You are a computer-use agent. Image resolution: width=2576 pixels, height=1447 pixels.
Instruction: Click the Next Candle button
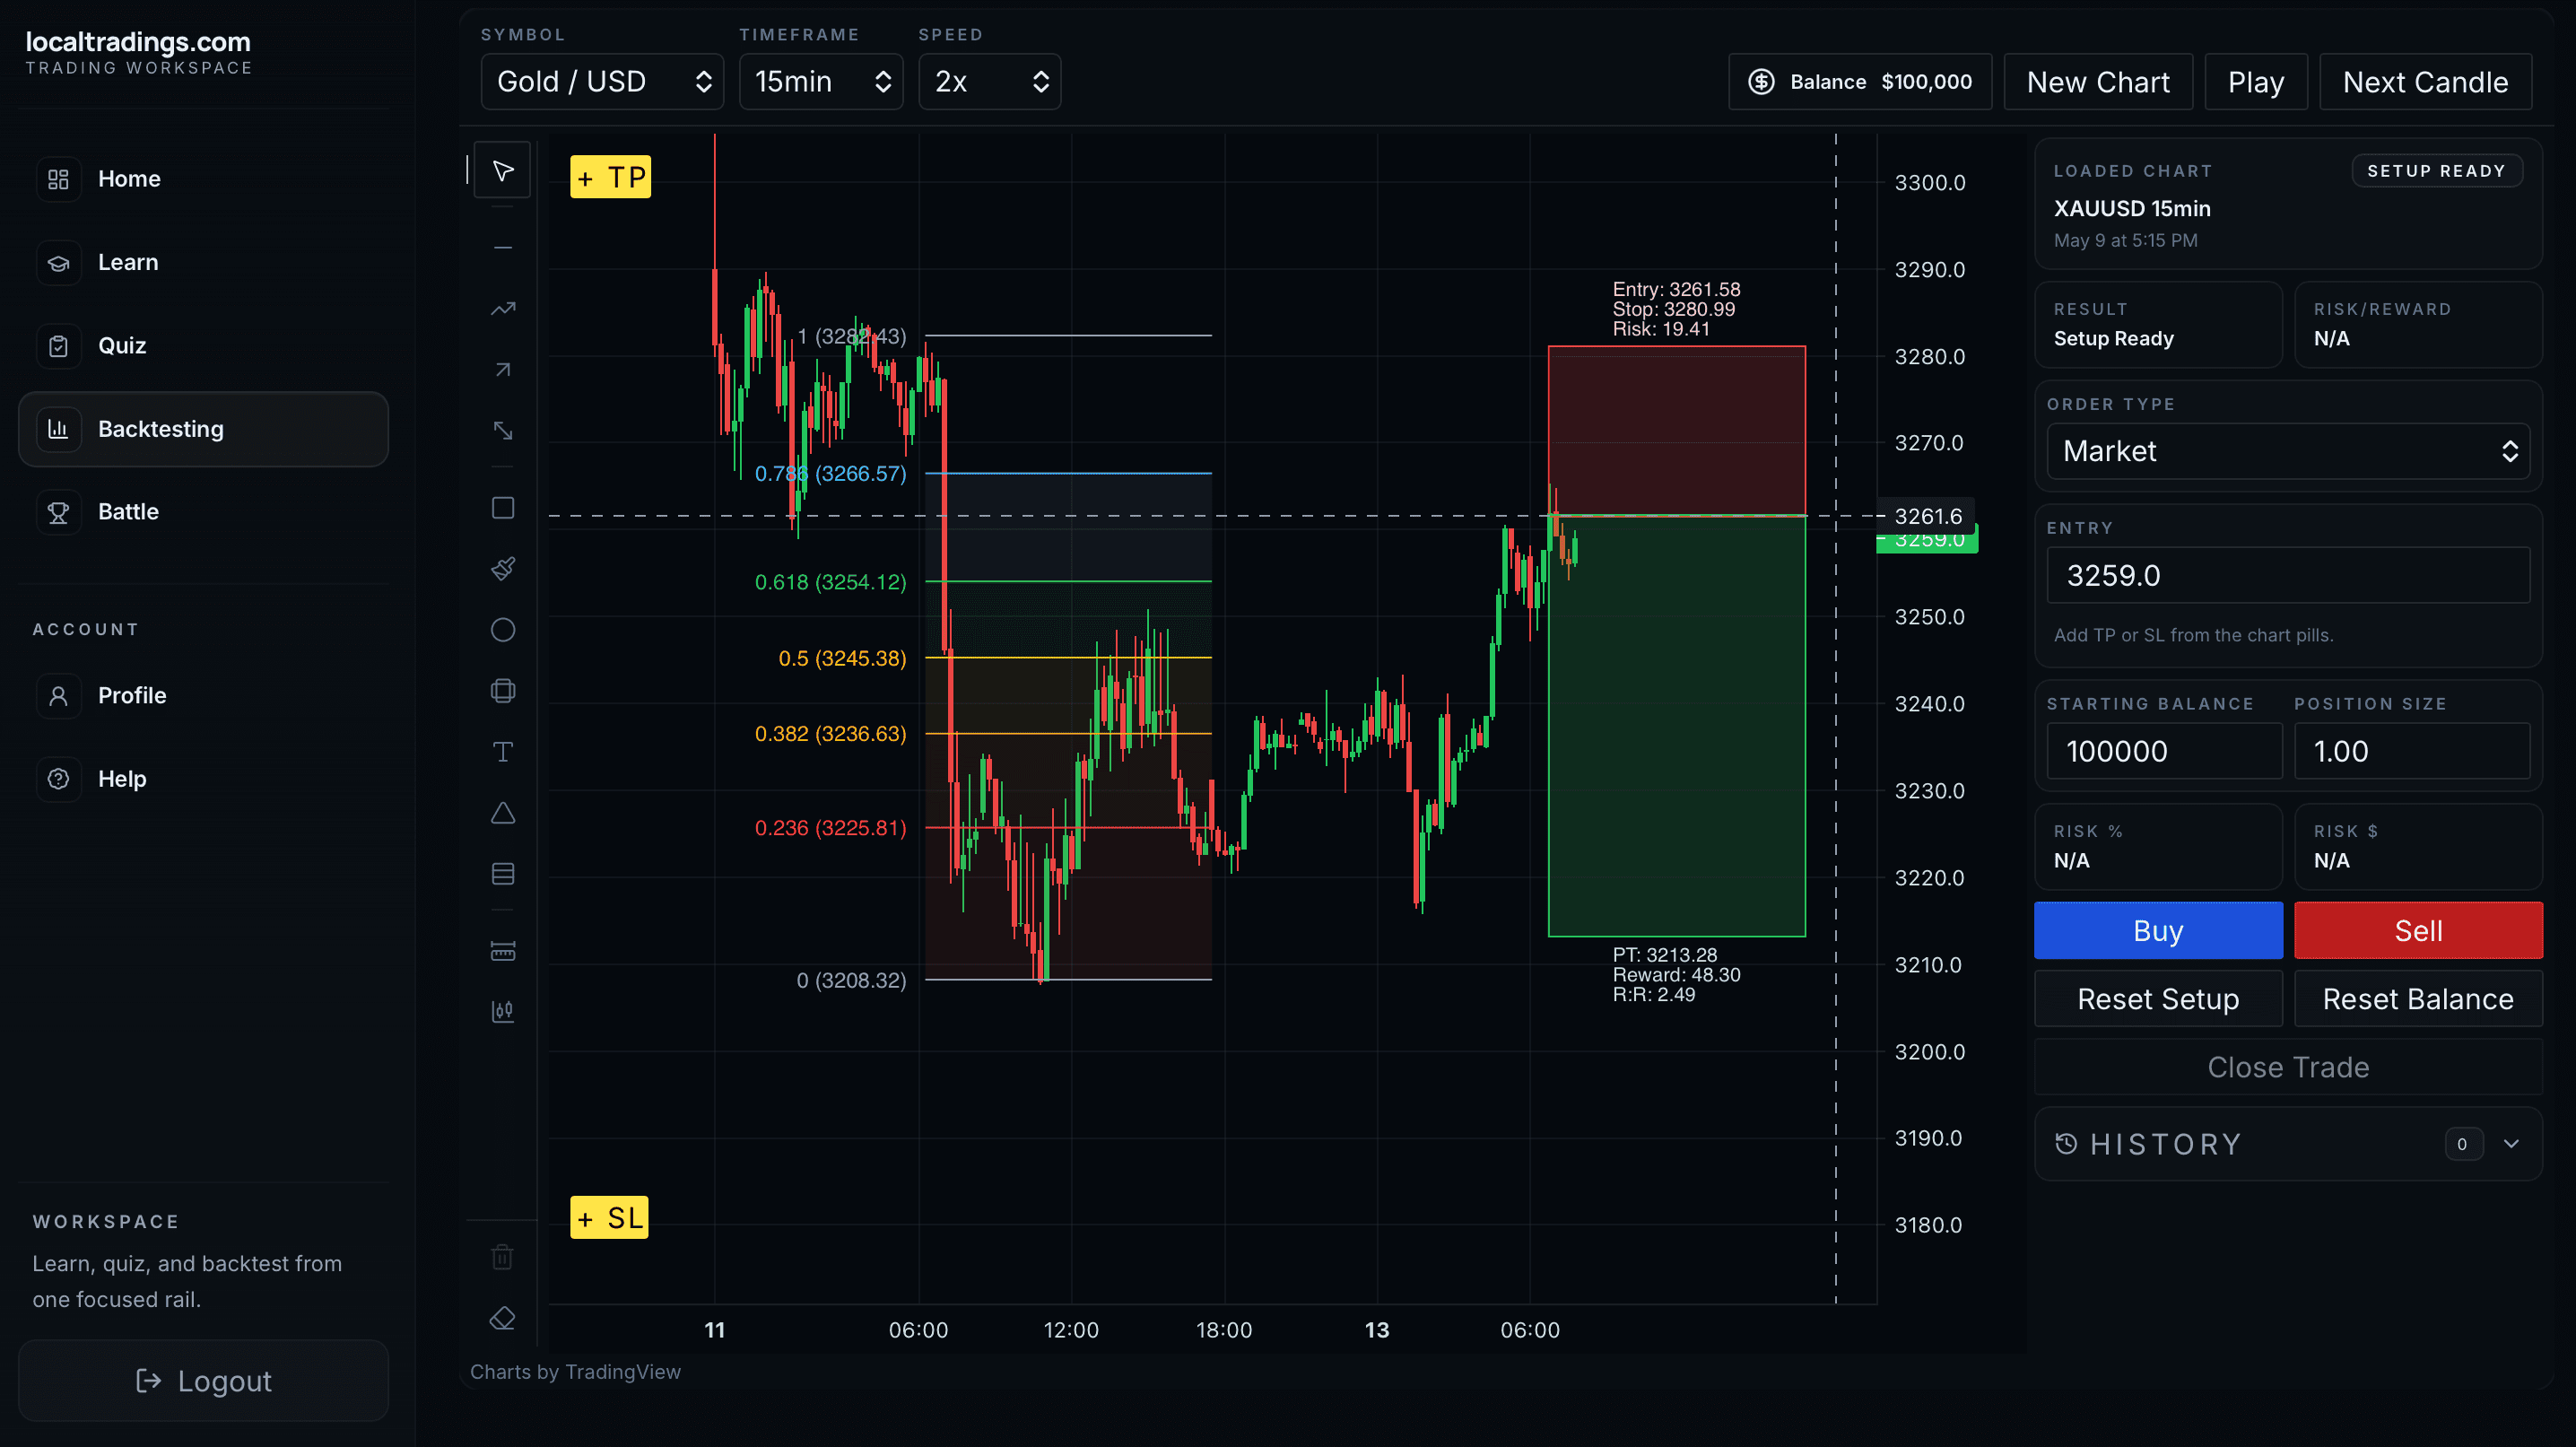pyautogui.click(x=2425, y=81)
